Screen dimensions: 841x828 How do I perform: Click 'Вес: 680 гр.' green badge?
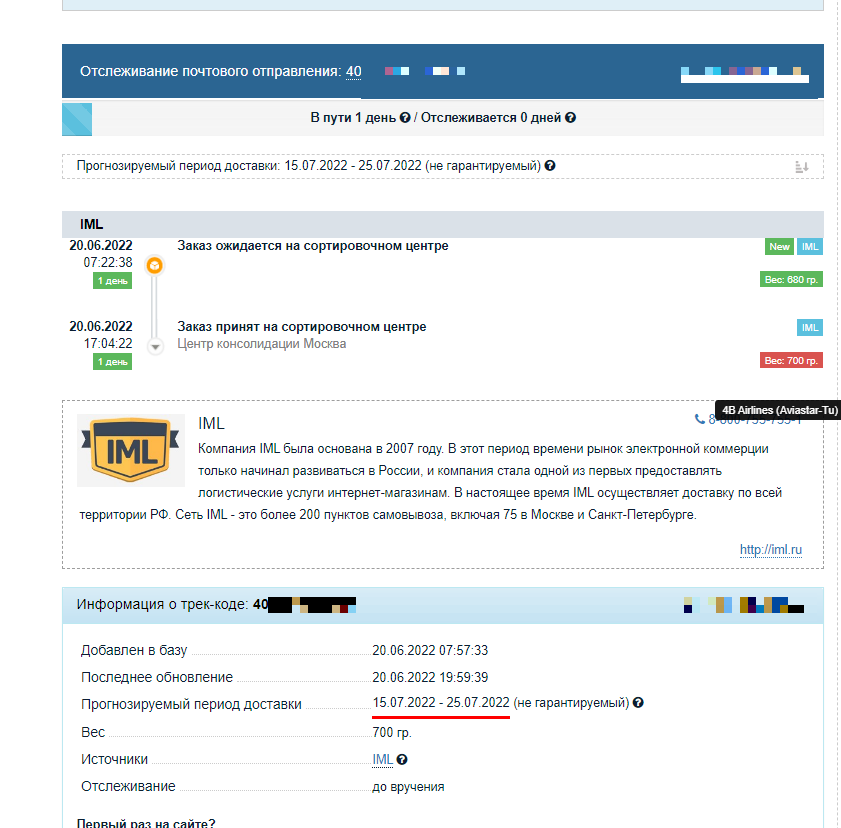(791, 279)
